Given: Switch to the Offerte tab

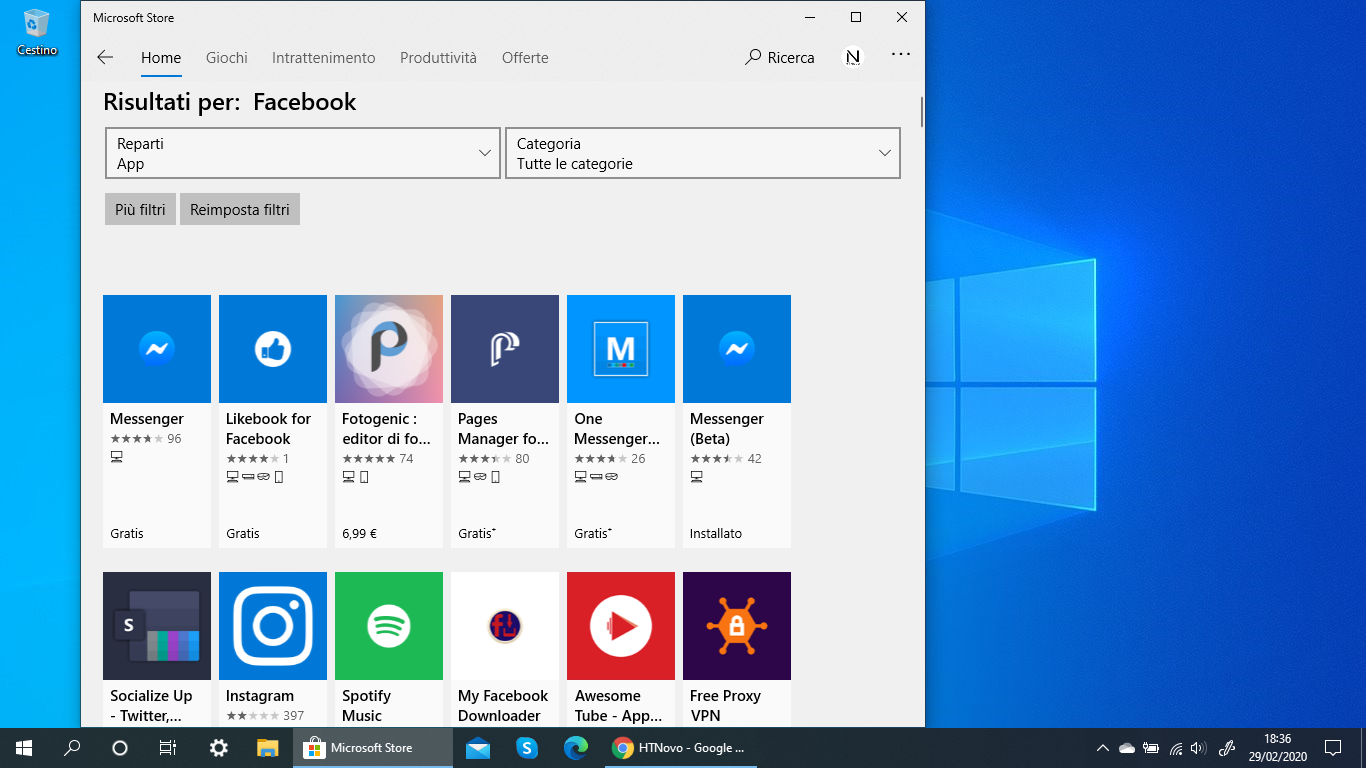Looking at the screenshot, I should 525,58.
